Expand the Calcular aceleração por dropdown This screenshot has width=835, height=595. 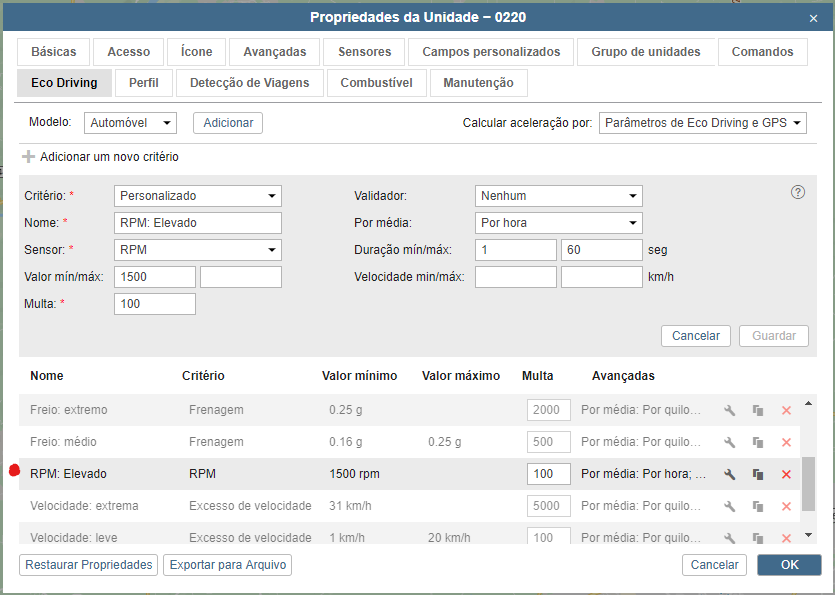click(x=703, y=123)
